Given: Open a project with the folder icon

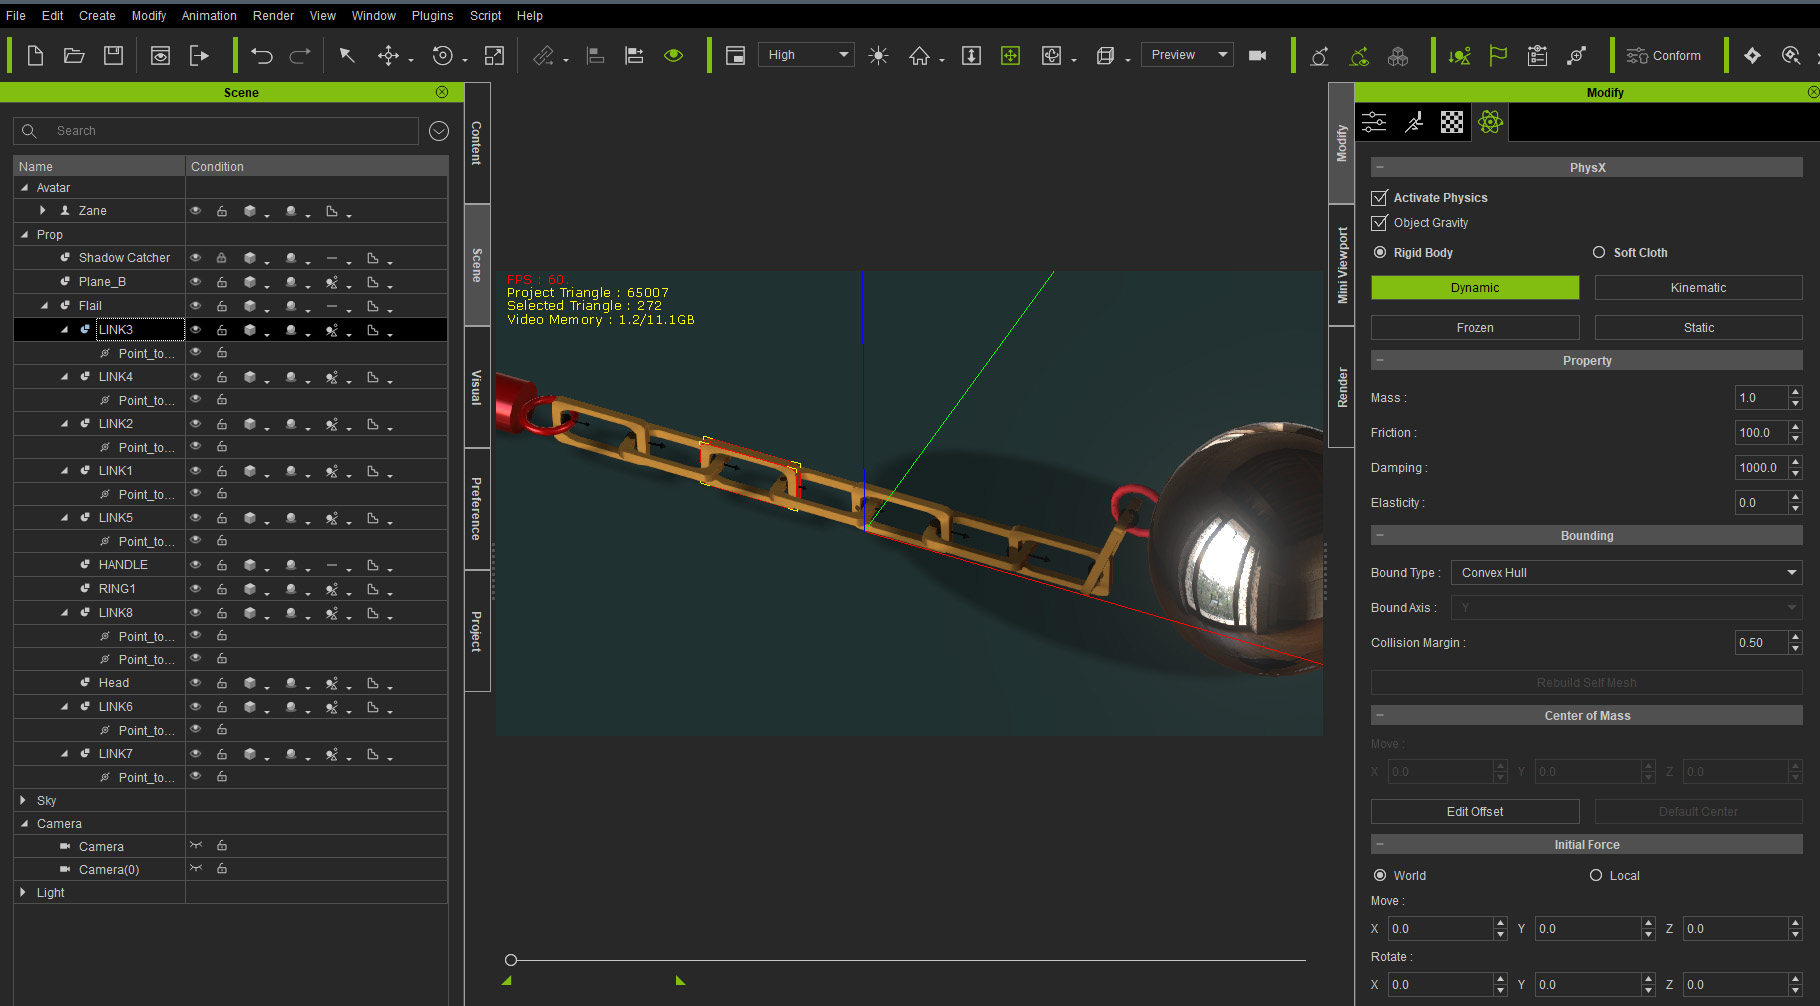Looking at the screenshot, I should [x=74, y=56].
